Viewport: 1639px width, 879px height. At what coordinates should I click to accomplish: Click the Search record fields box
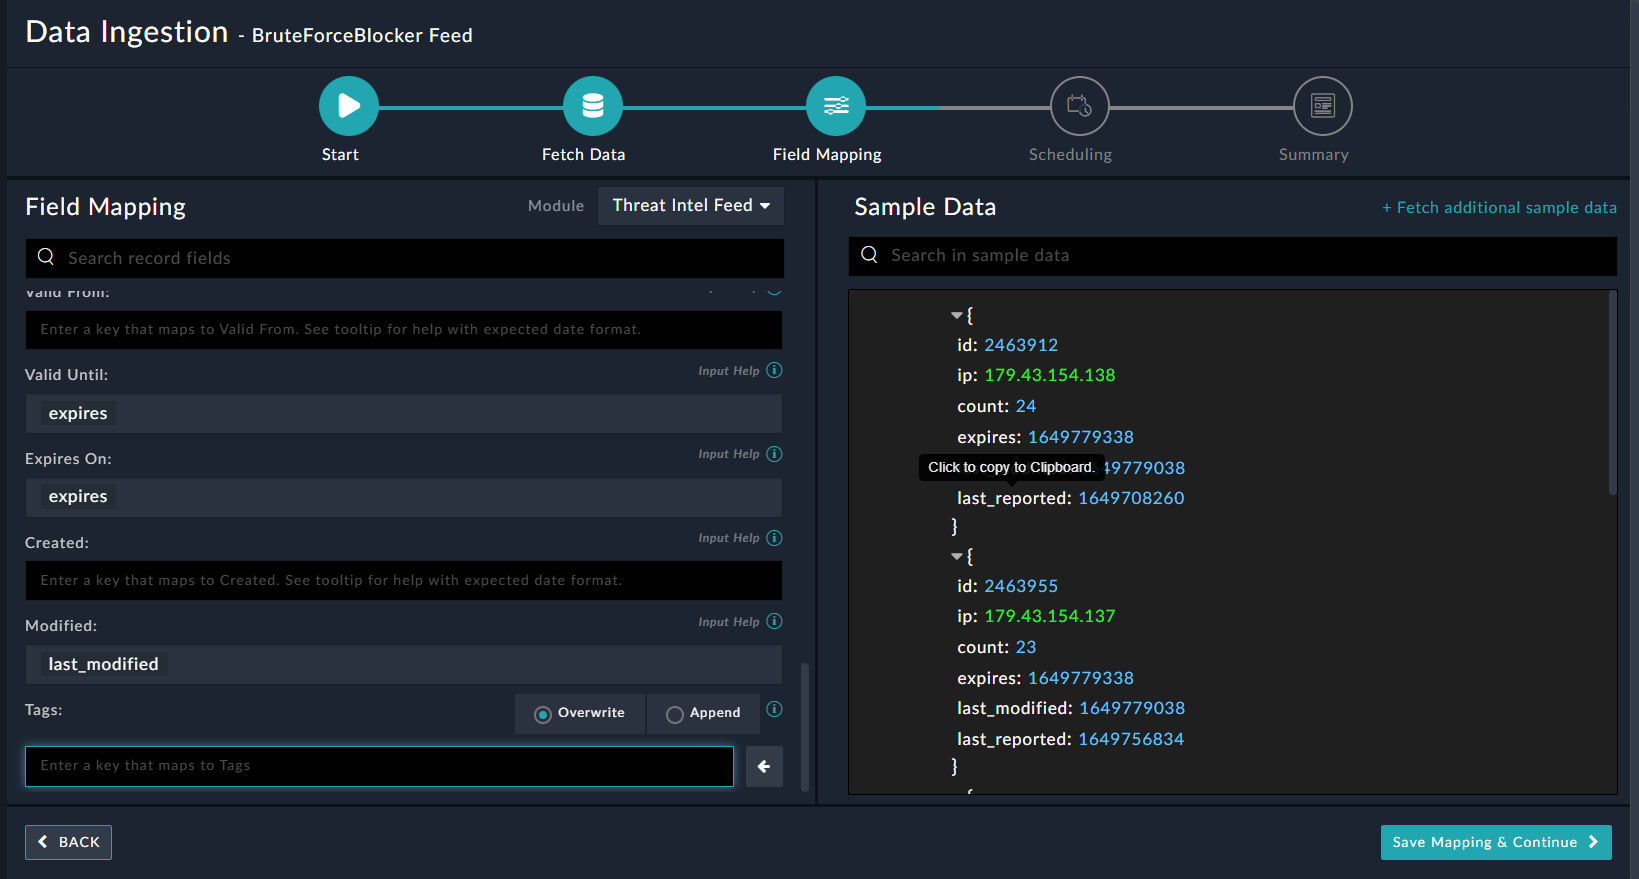point(405,258)
